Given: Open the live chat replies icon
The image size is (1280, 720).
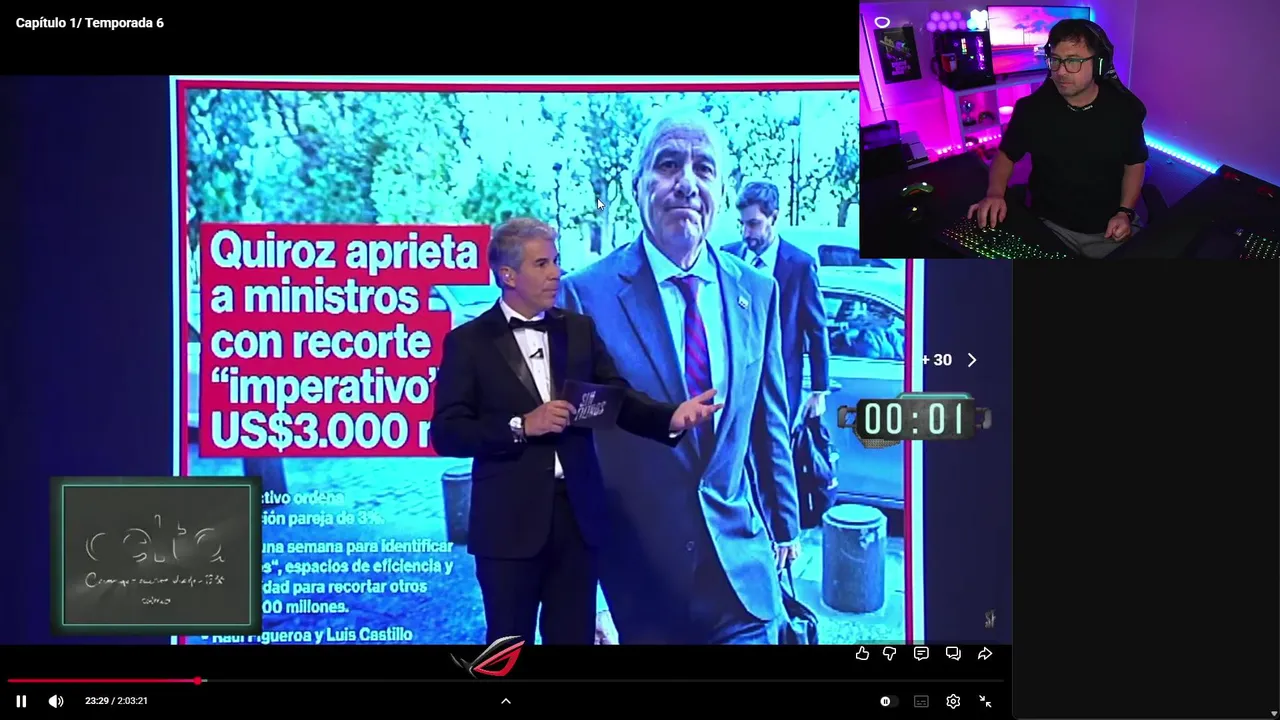Looking at the screenshot, I should (x=953, y=653).
